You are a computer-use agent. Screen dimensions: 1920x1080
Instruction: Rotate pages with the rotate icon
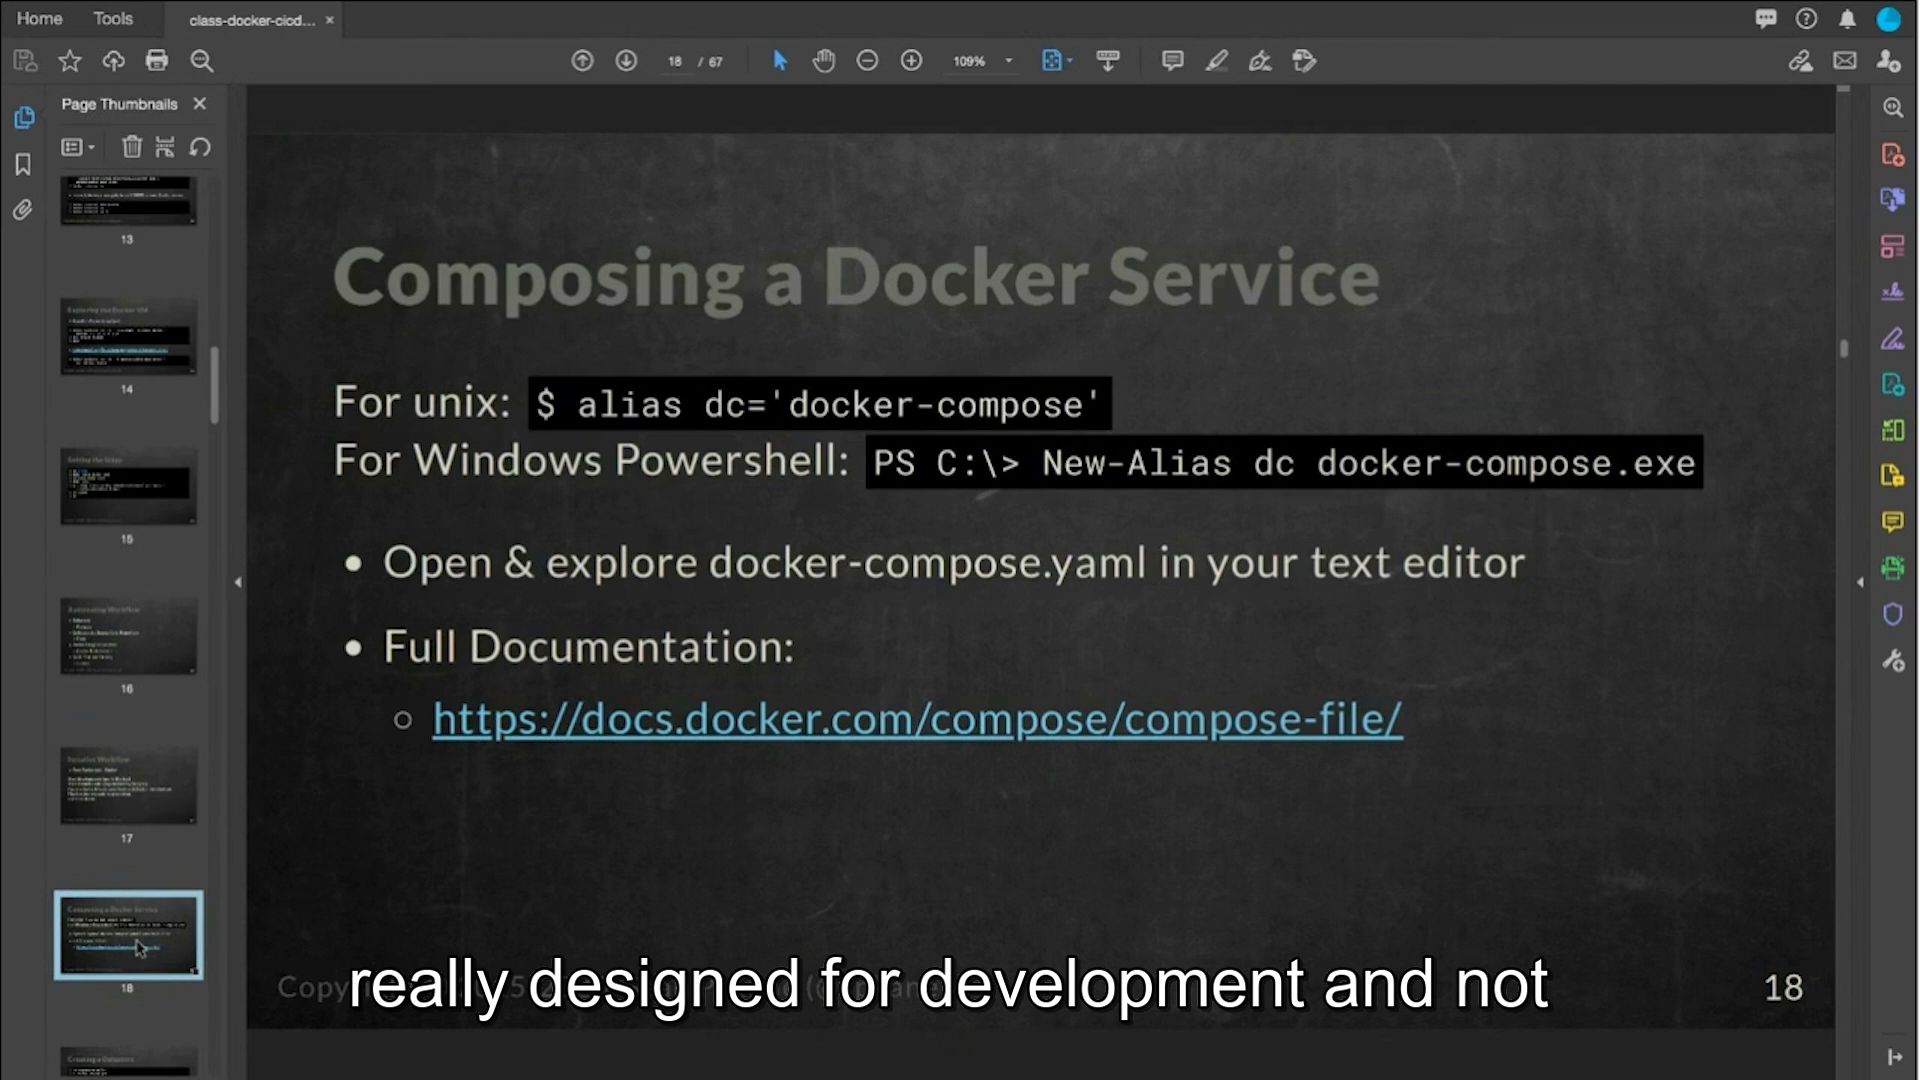click(200, 148)
